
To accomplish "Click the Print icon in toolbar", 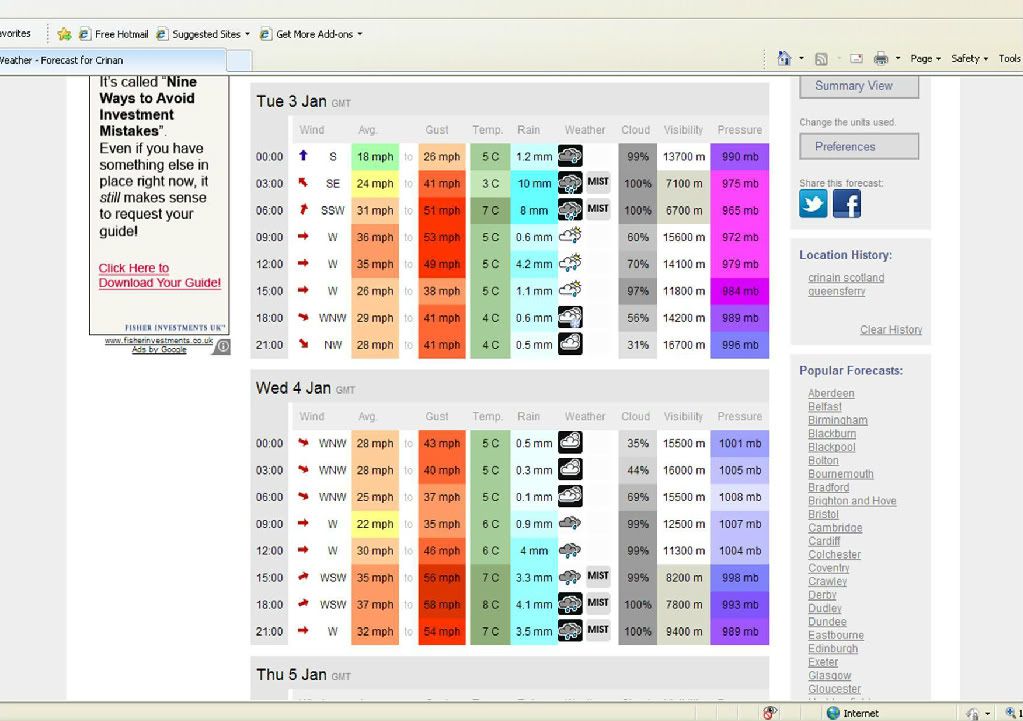I will pos(881,59).
